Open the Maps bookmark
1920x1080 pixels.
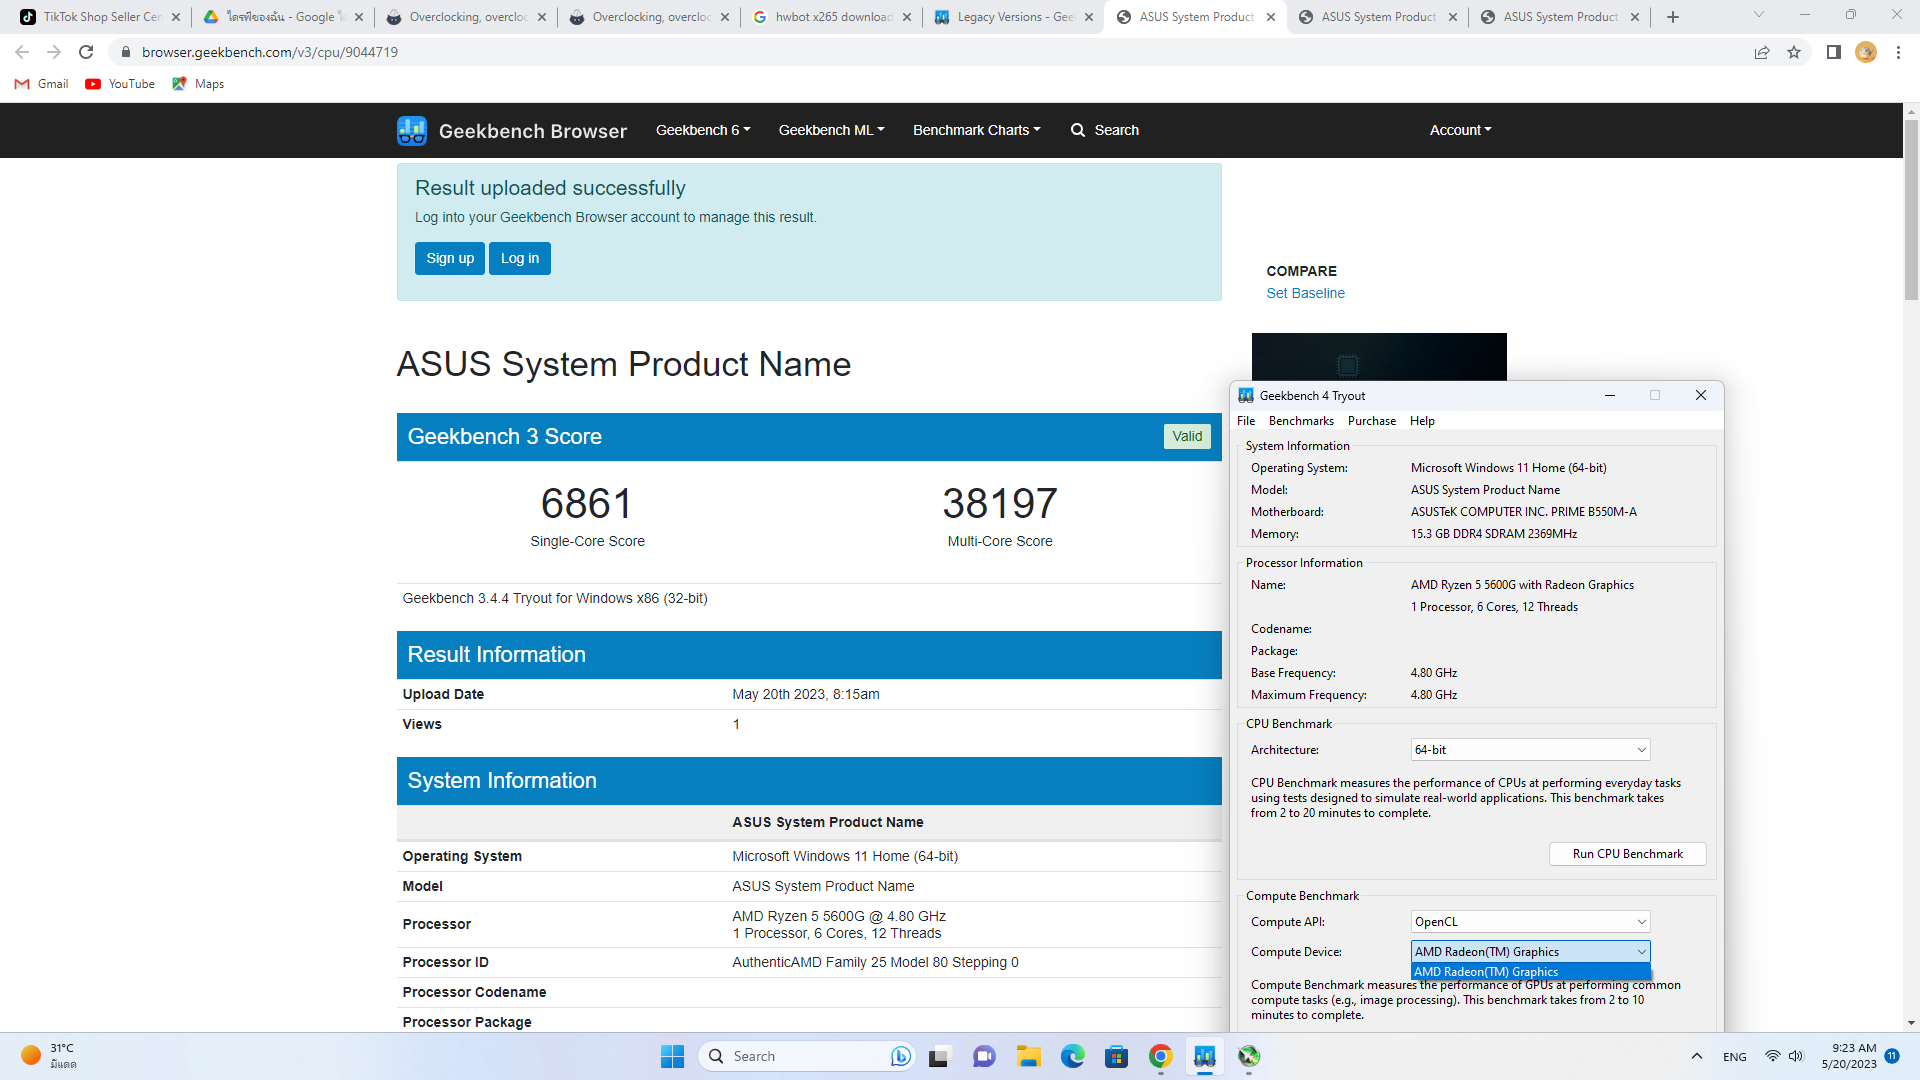(x=198, y=84)
